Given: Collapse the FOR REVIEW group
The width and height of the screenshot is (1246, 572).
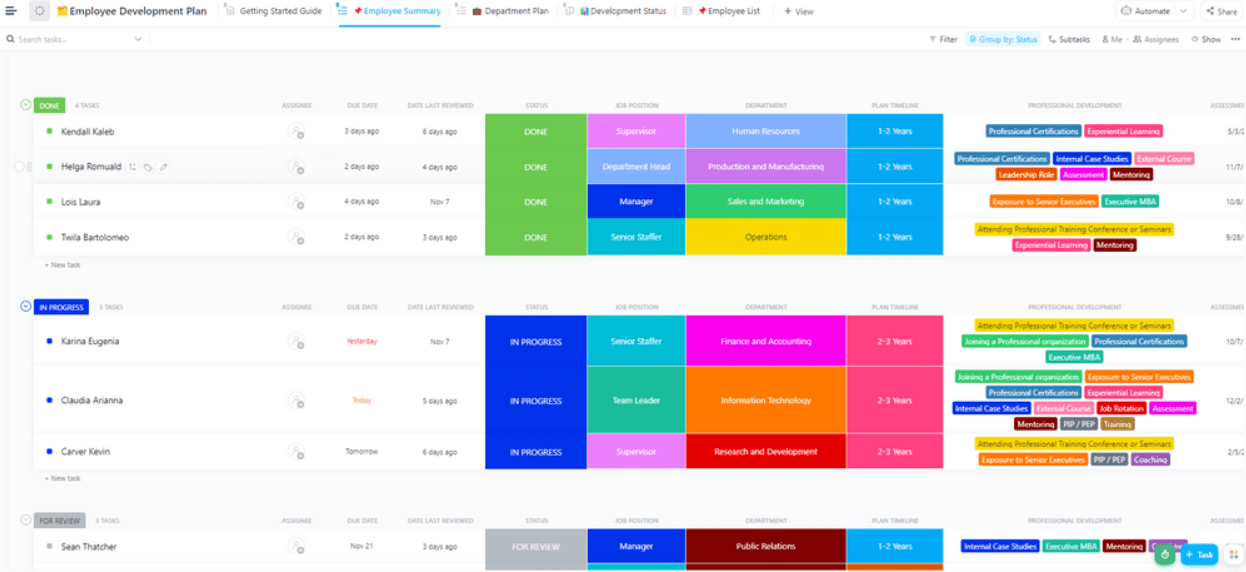Looking at the screenshot, I should [26, 520].
